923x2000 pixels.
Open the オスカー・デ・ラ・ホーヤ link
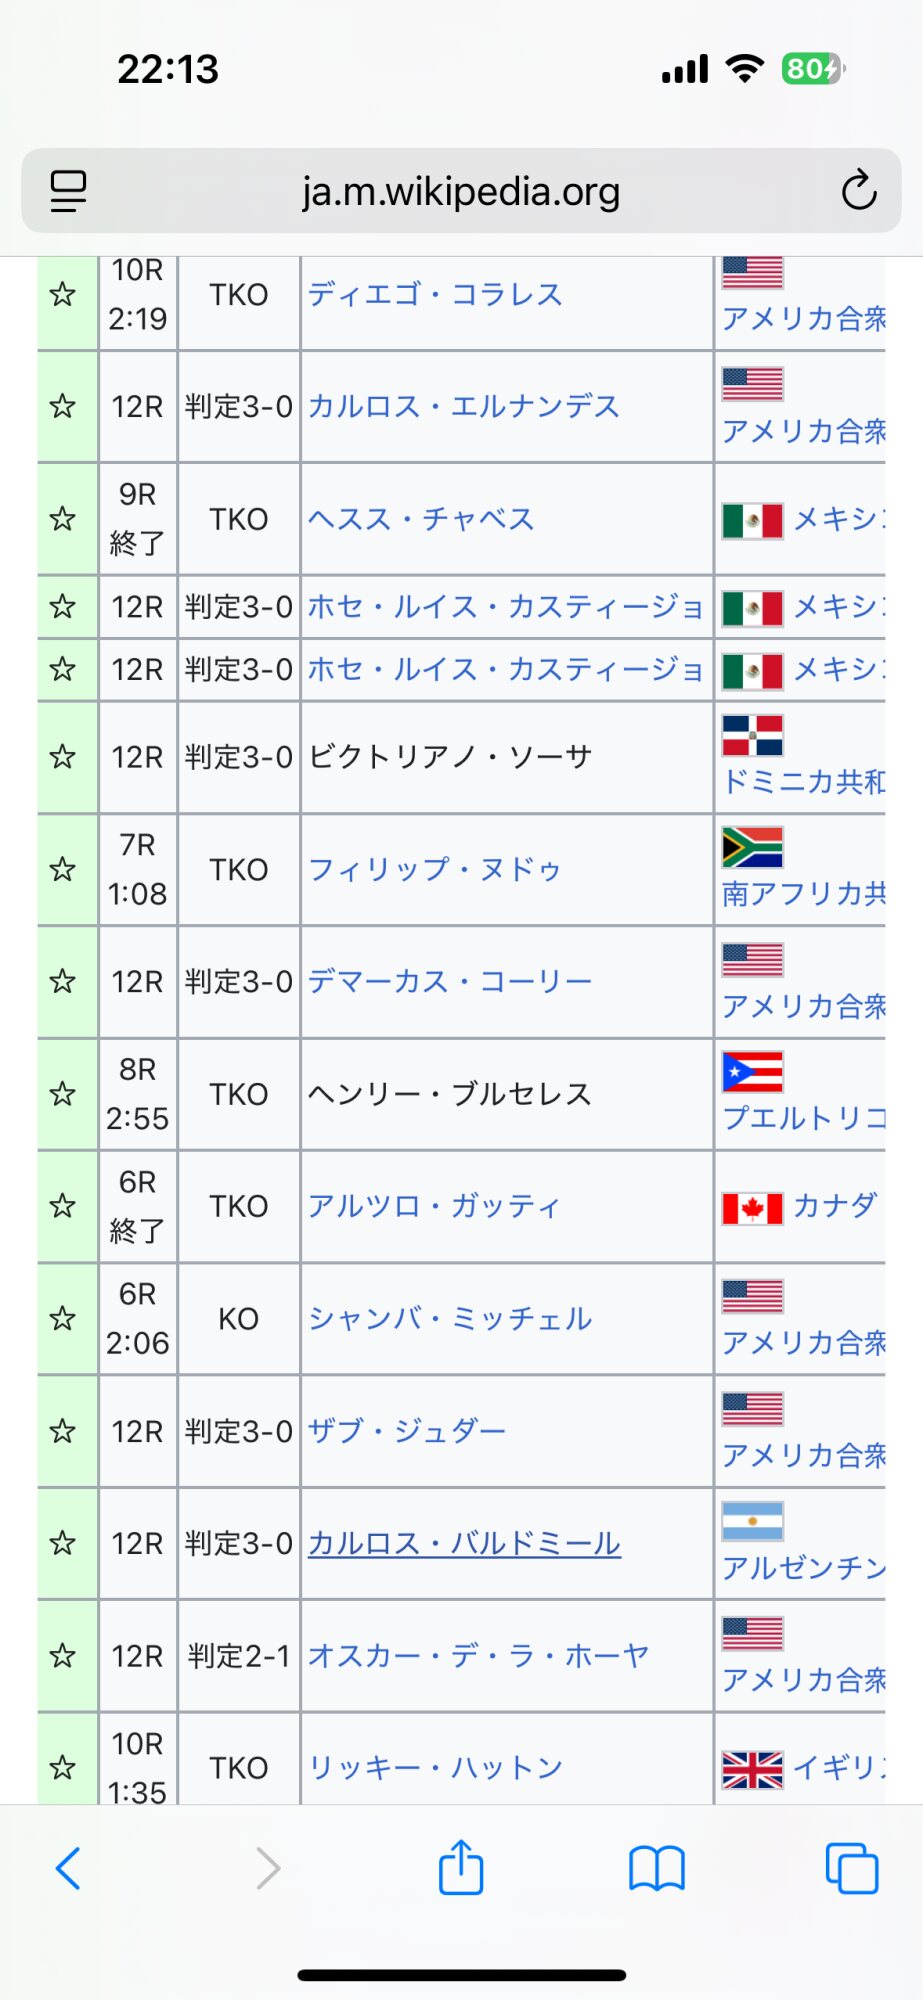(478, 1656)
